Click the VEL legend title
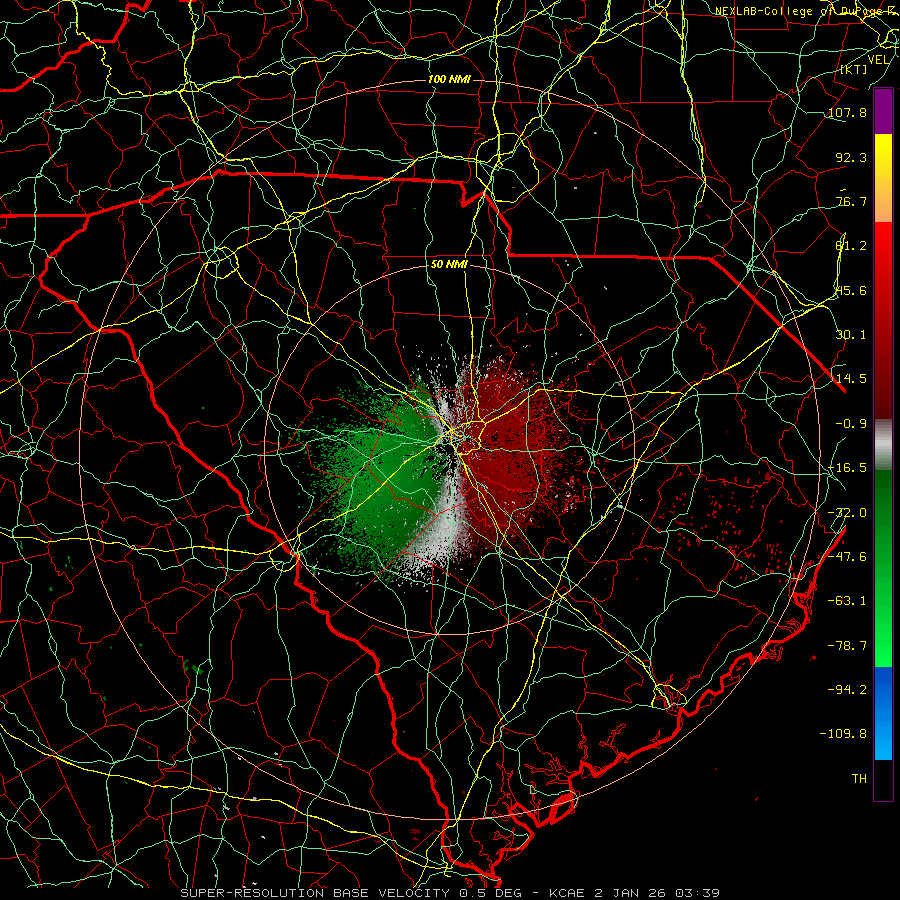Screen dimensions: 900x900 878,59
